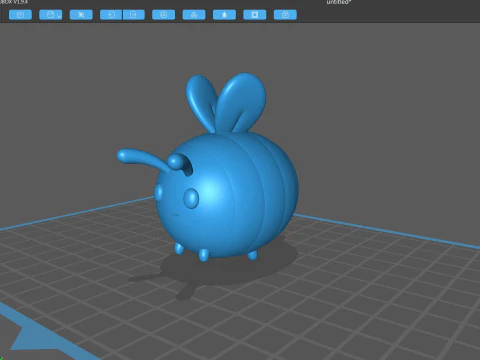Click the third toolbar button, screenshot icon
Viewport: 480px width, 360px height.
coord(81,15)
